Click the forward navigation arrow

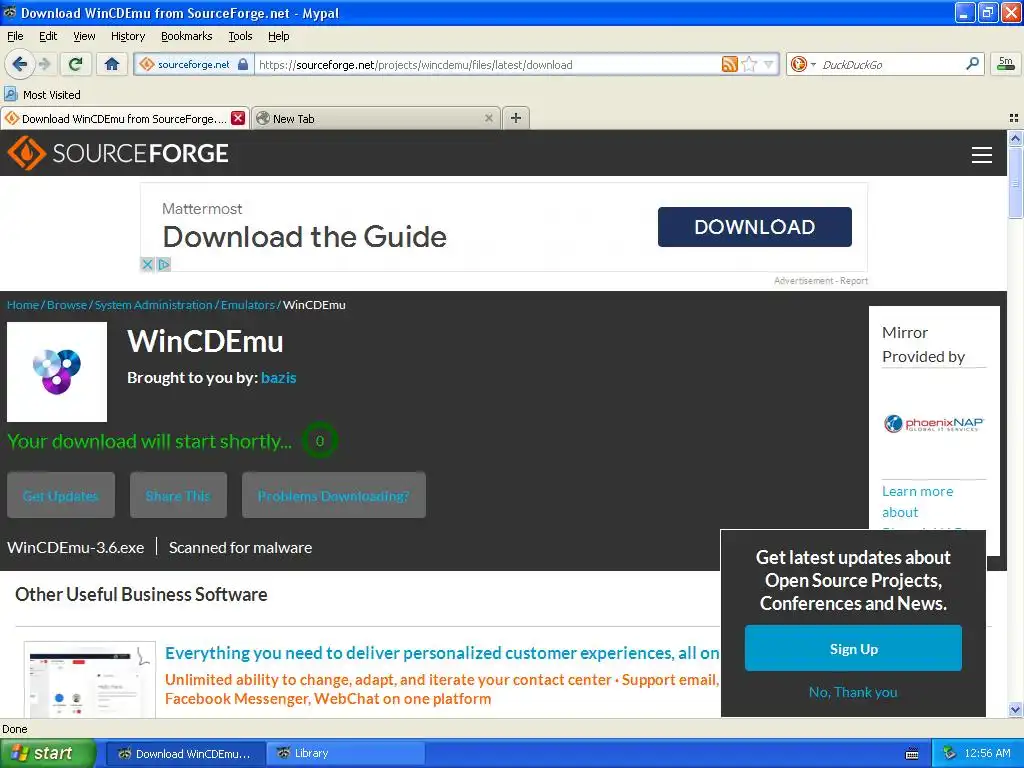click(x=44, y=64)
